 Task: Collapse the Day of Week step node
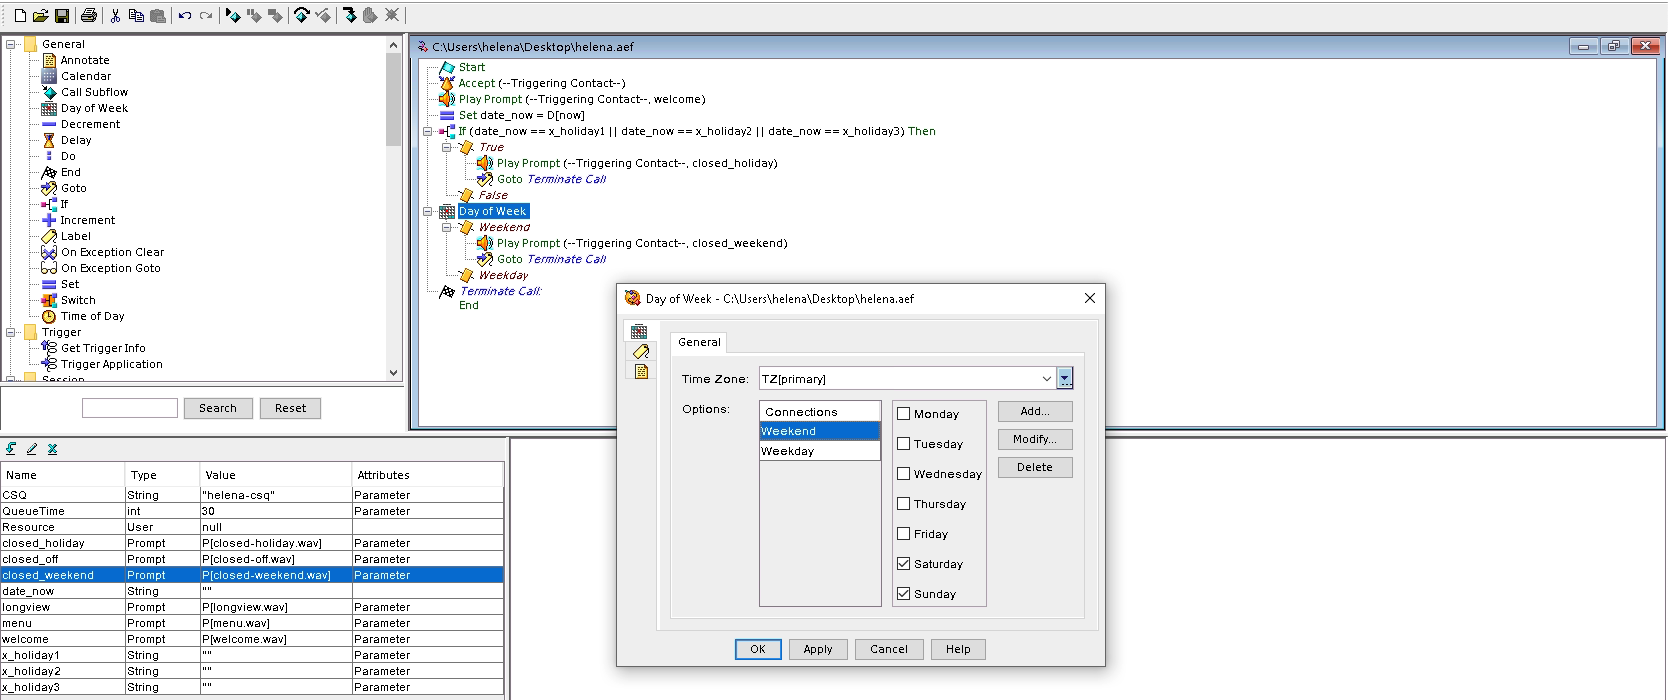point(428,211)
